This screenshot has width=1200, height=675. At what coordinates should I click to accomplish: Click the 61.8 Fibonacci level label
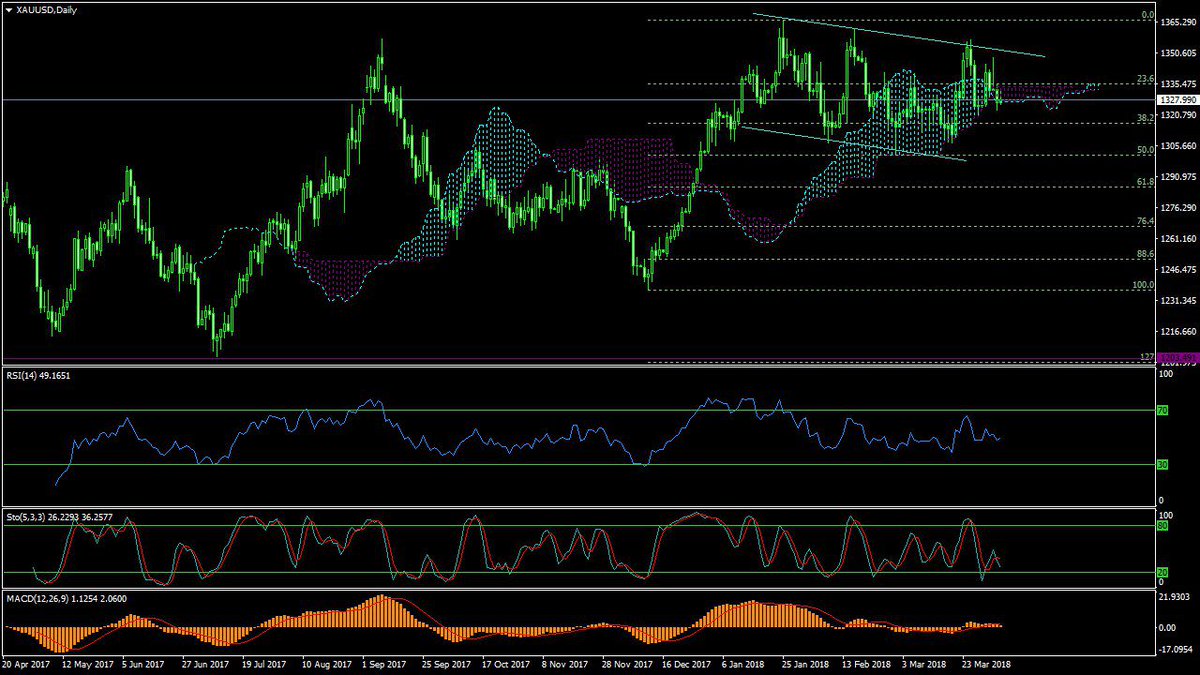1146,182
